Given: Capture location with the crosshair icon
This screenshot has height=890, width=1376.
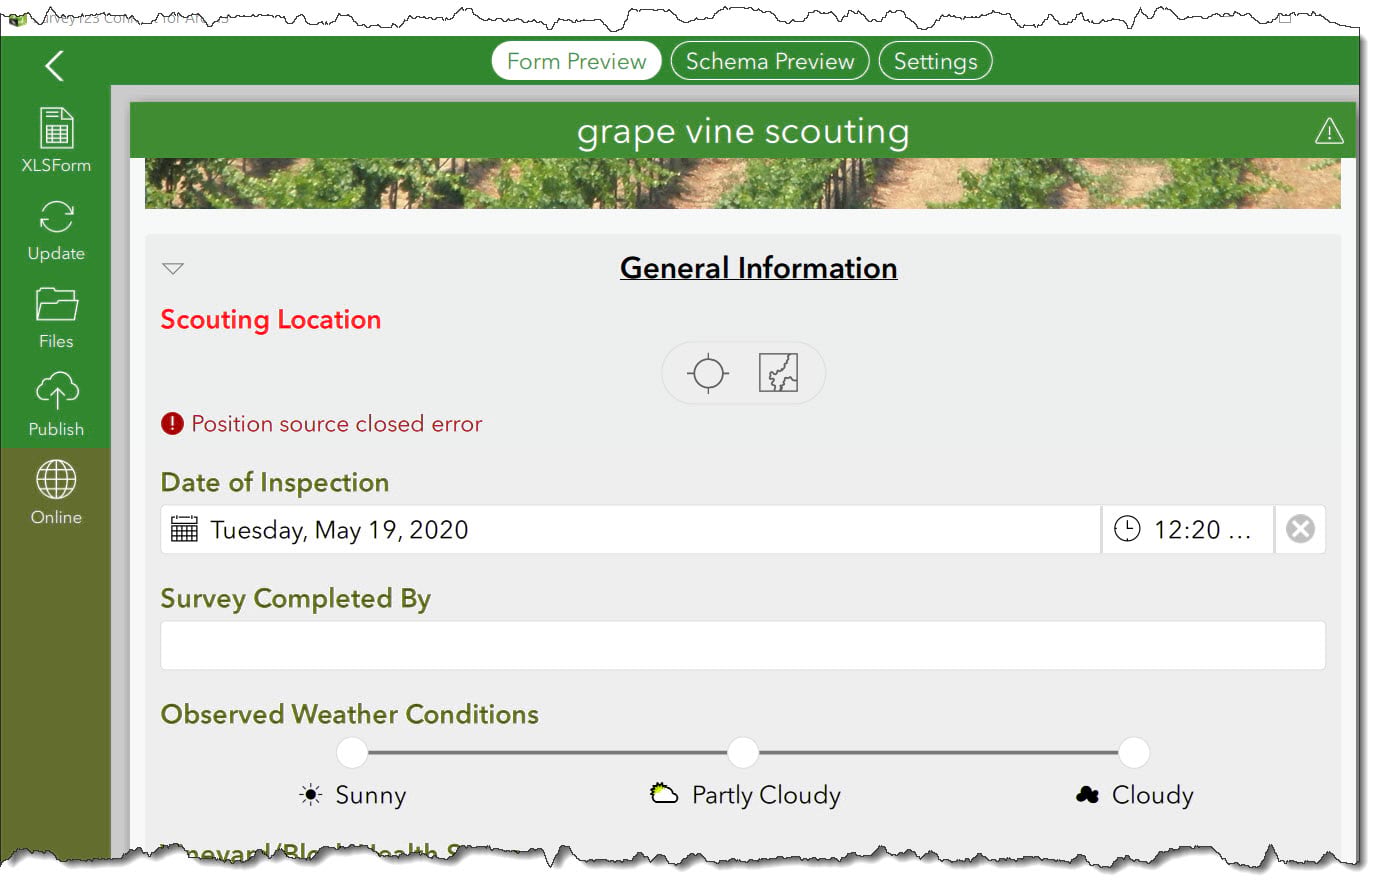Looking at the screenshot, I should 708,373.
